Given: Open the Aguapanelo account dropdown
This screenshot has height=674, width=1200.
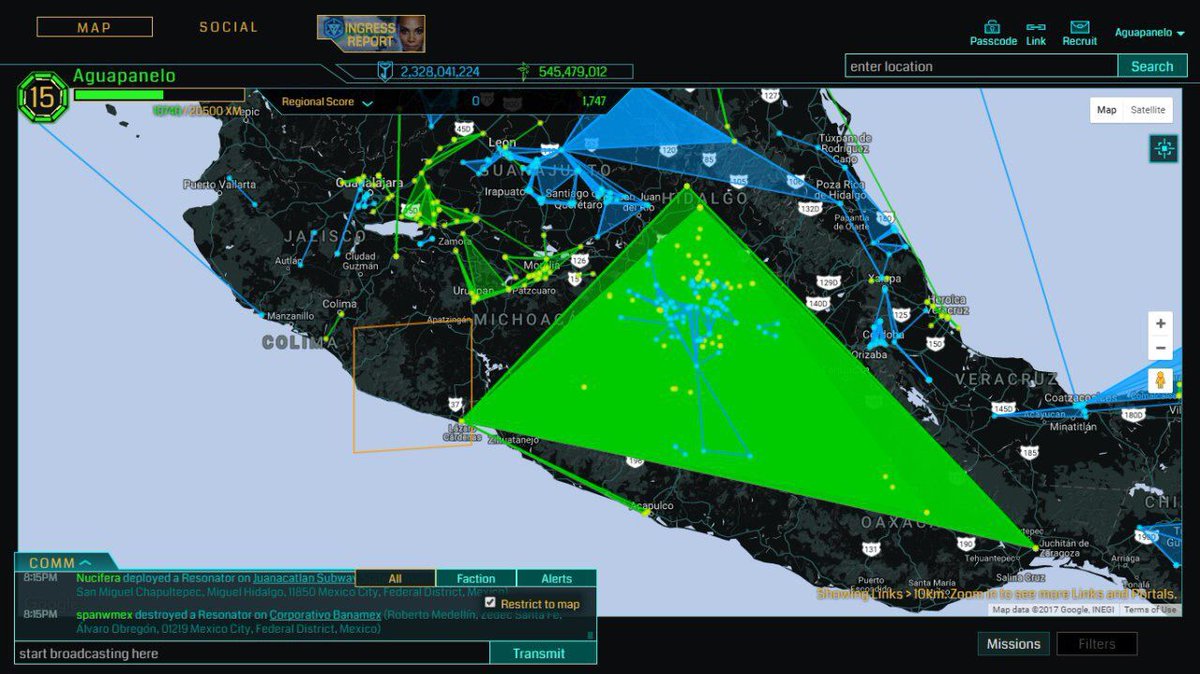Looking at the screenshot, I should point(1150,33).
